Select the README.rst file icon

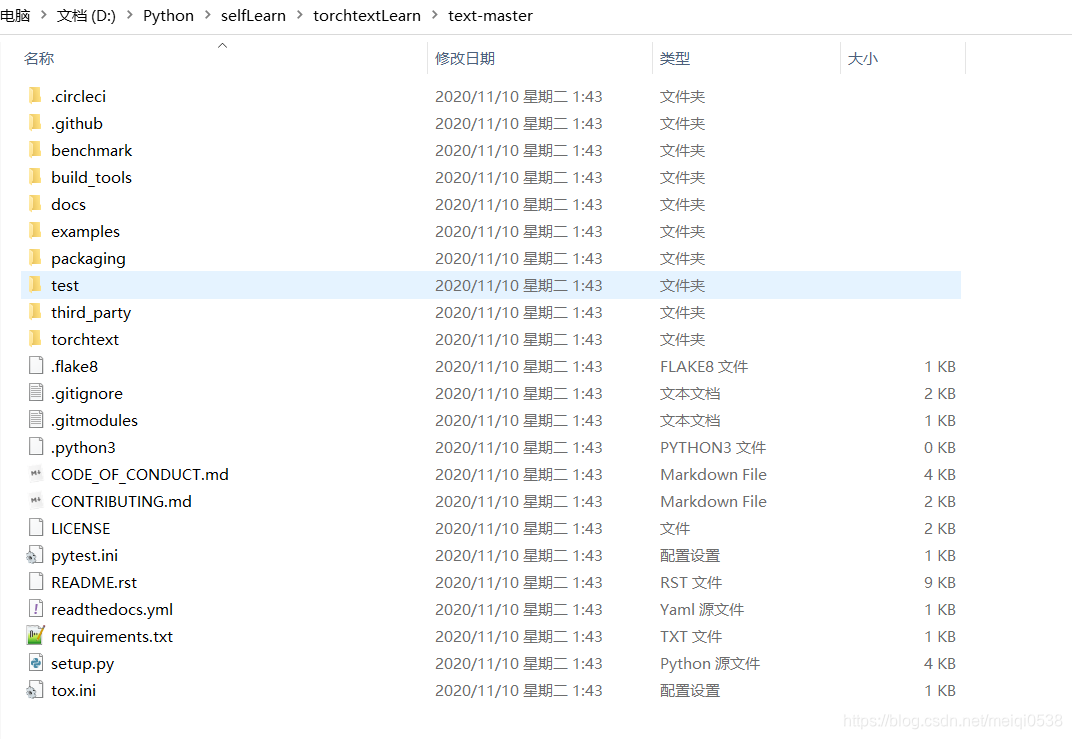pyautogui.click(x=36, y=581)
